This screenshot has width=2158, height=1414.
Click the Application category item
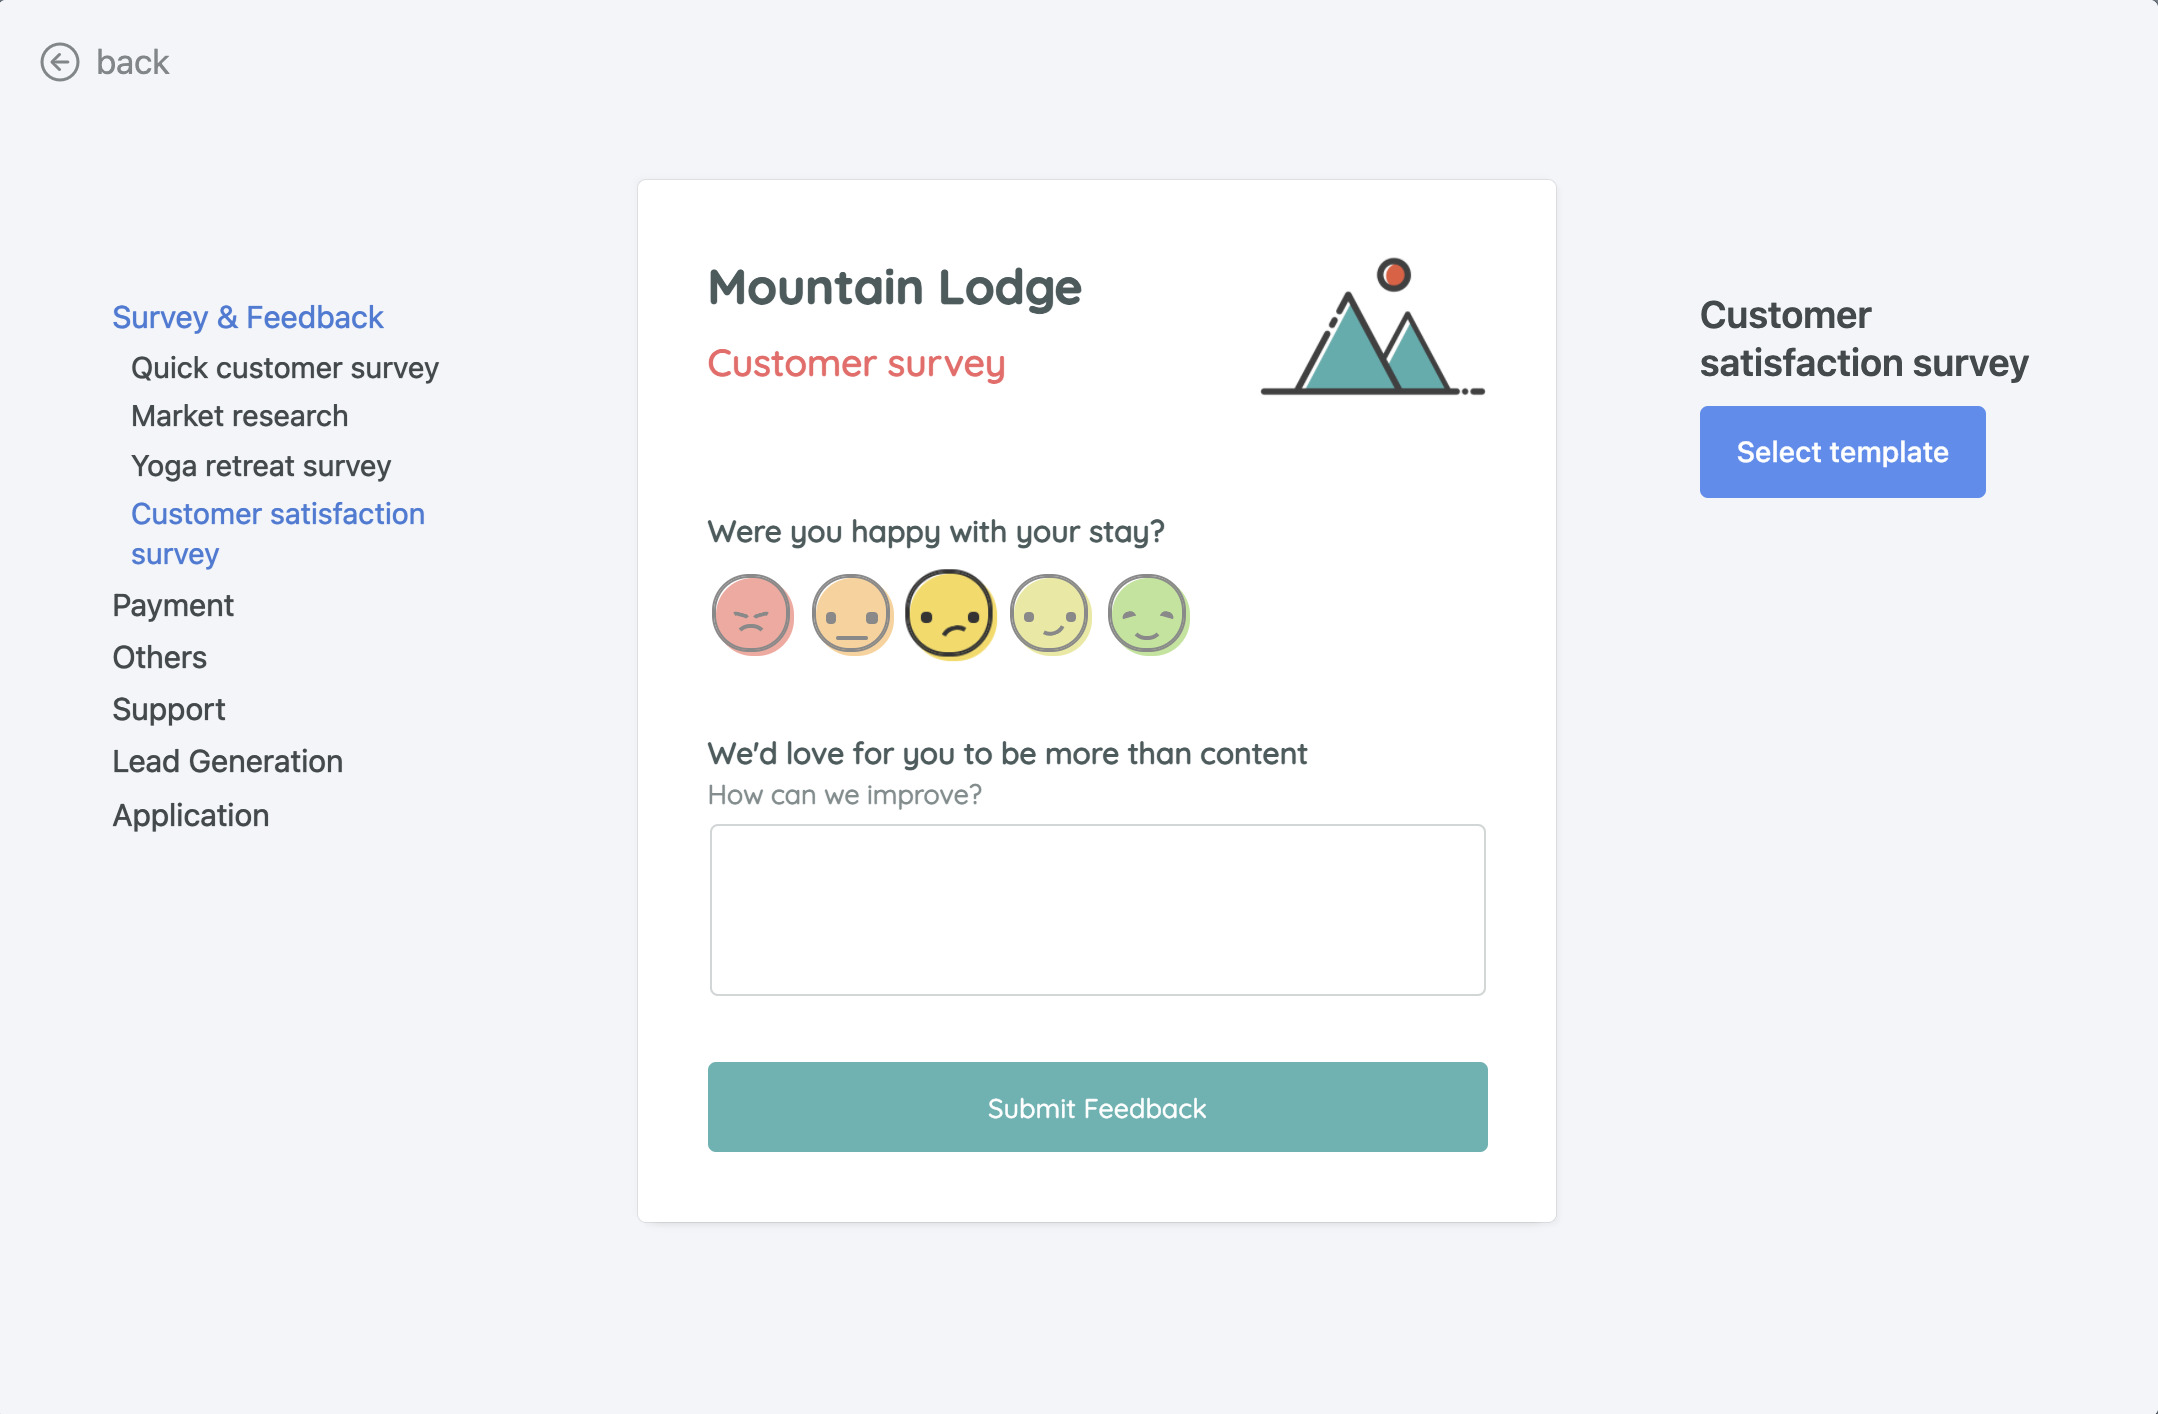189,814
